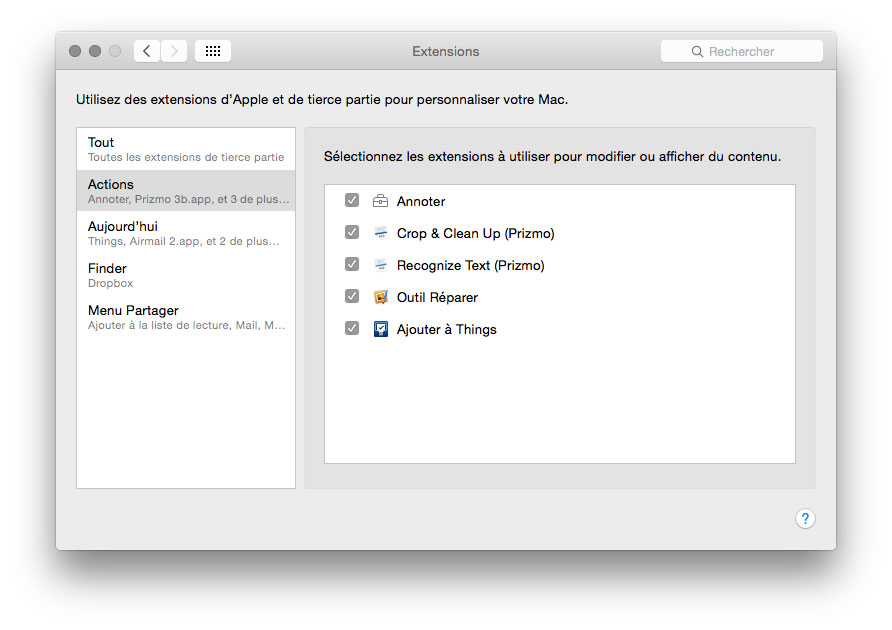Screen dimensions: 892x630
Task: Click the Crop & Clean Up (Prizmo) label
Action: pos(476,233)
